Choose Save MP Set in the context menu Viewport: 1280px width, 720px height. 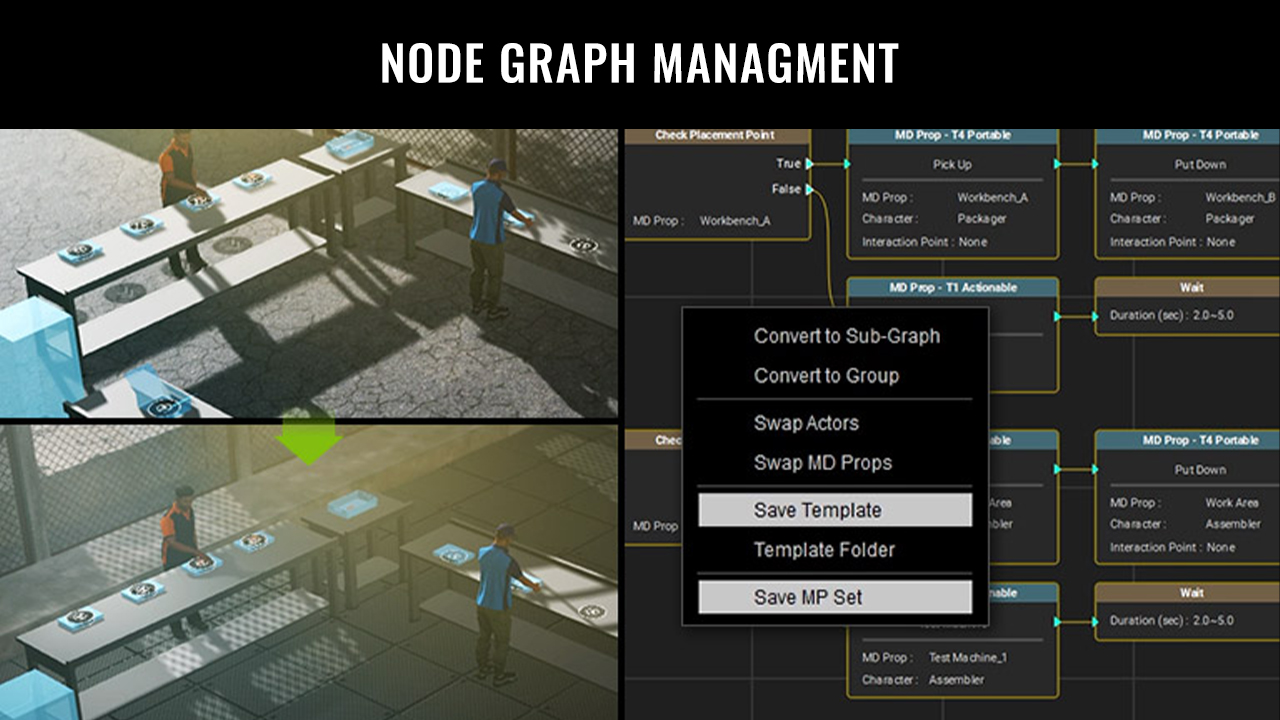point(835,597)
